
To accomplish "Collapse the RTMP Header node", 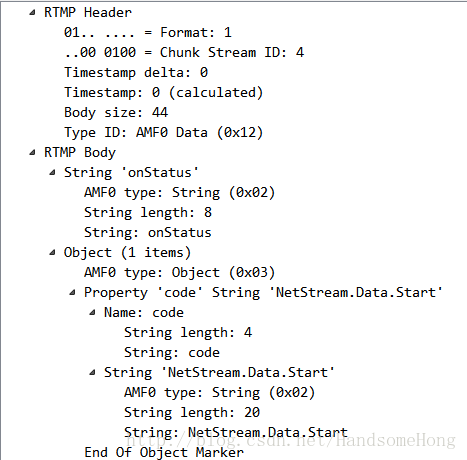I will (32, 13).
